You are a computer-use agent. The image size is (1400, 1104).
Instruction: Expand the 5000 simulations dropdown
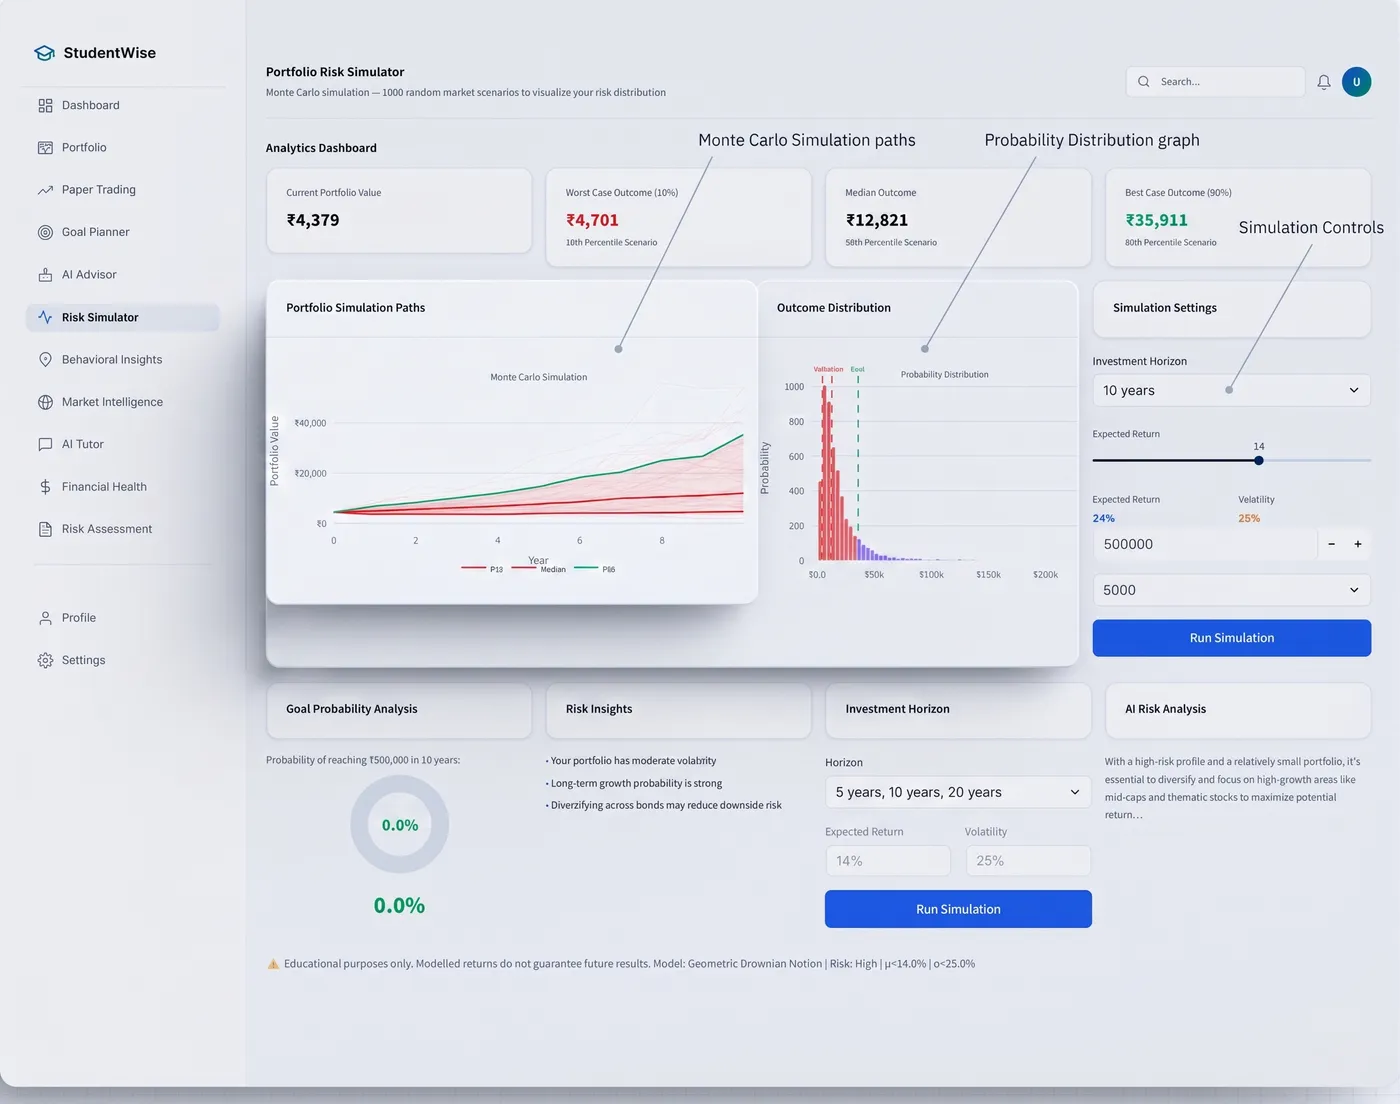(x=1231, y=590)
